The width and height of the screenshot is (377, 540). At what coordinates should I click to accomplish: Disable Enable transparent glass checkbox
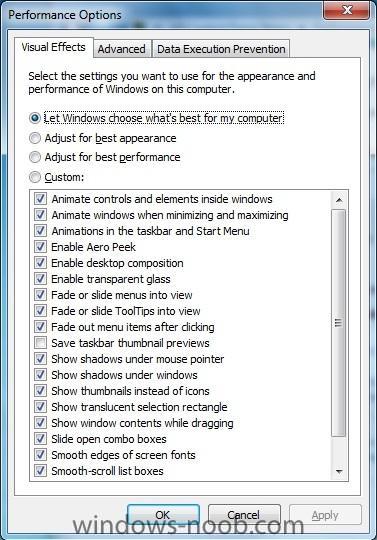point(40,279)
